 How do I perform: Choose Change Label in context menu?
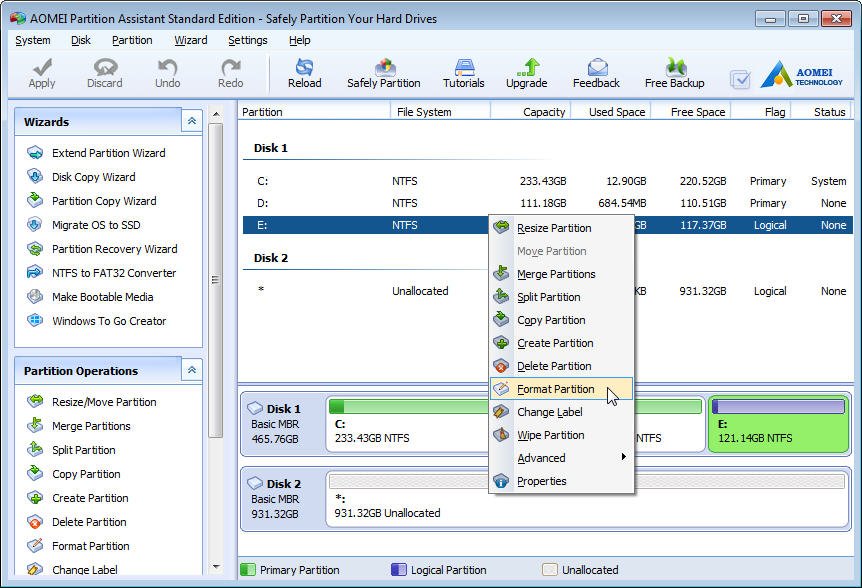(561, 412)
